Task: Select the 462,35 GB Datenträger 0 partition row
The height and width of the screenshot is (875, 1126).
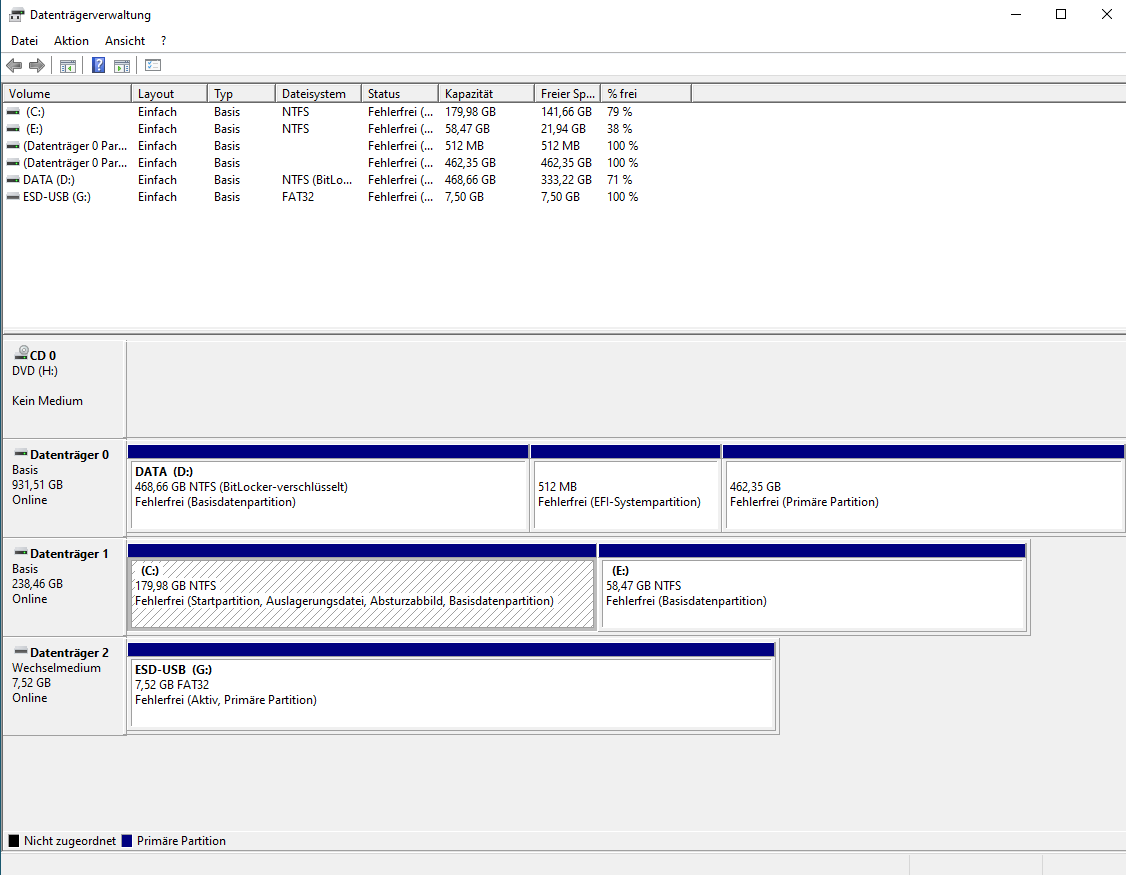Action: pos(348,163)
